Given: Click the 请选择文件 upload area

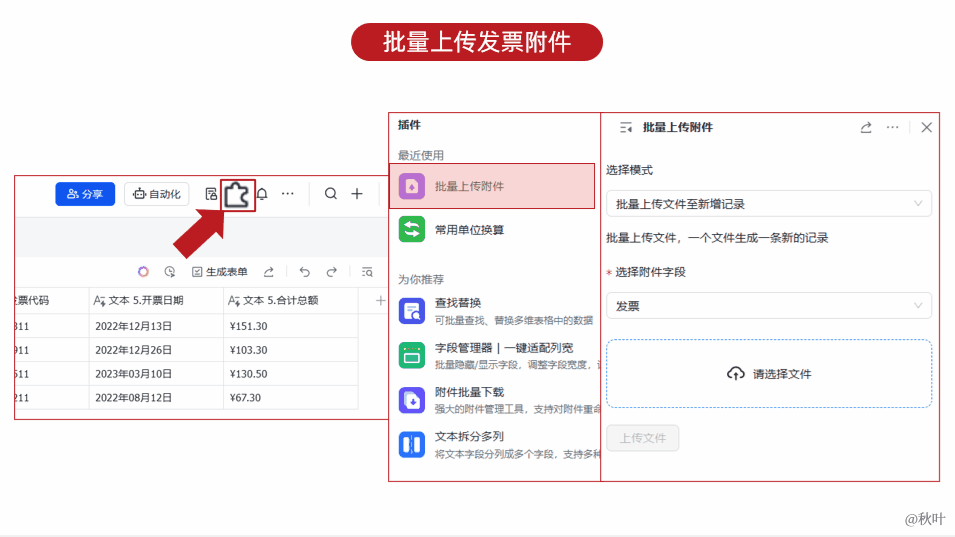Looking at the screenshot, I should tap(768, 374).
